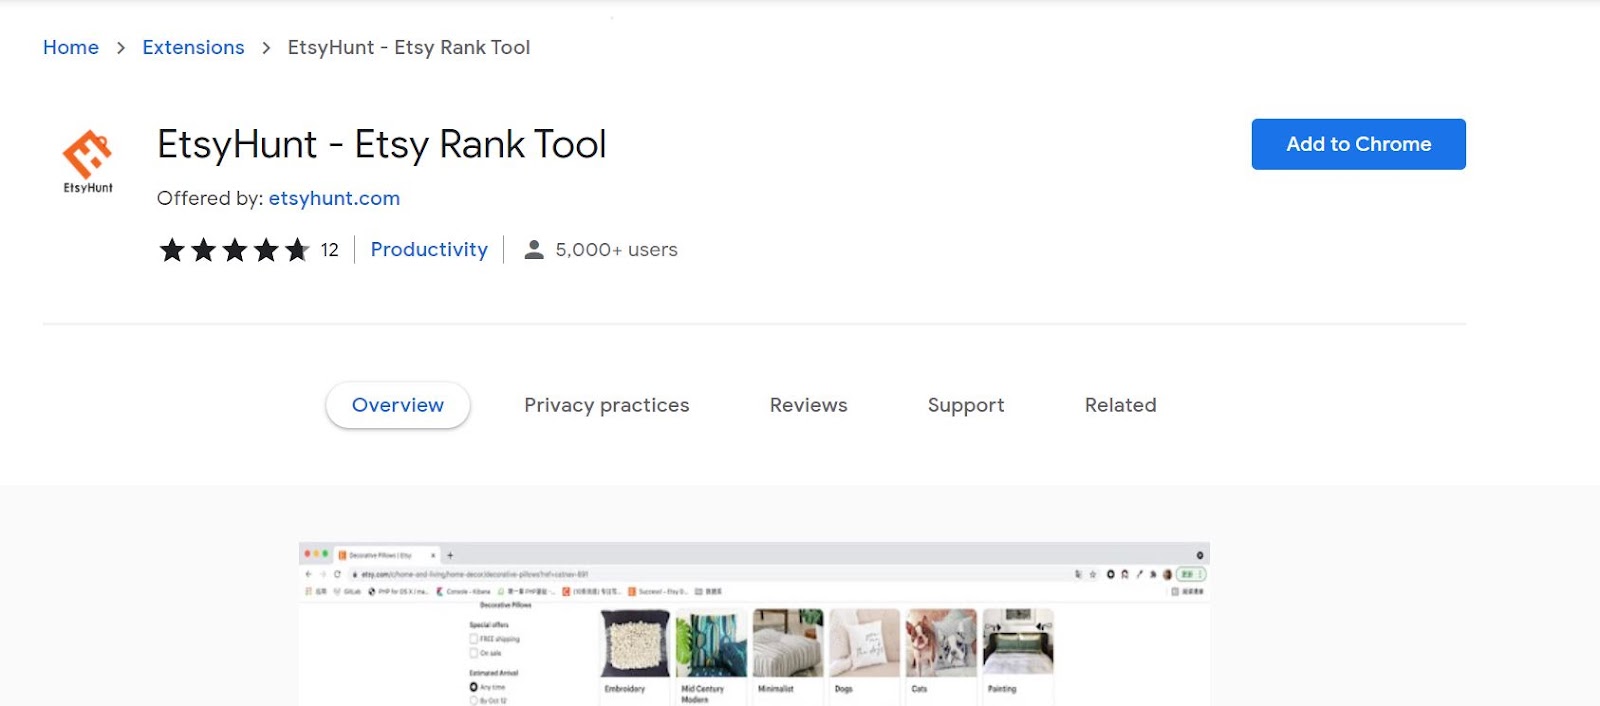This screenshot has width=1600, height=706.
Task: Click the "Offered by:" label
Action: click(x=210, y=198)
